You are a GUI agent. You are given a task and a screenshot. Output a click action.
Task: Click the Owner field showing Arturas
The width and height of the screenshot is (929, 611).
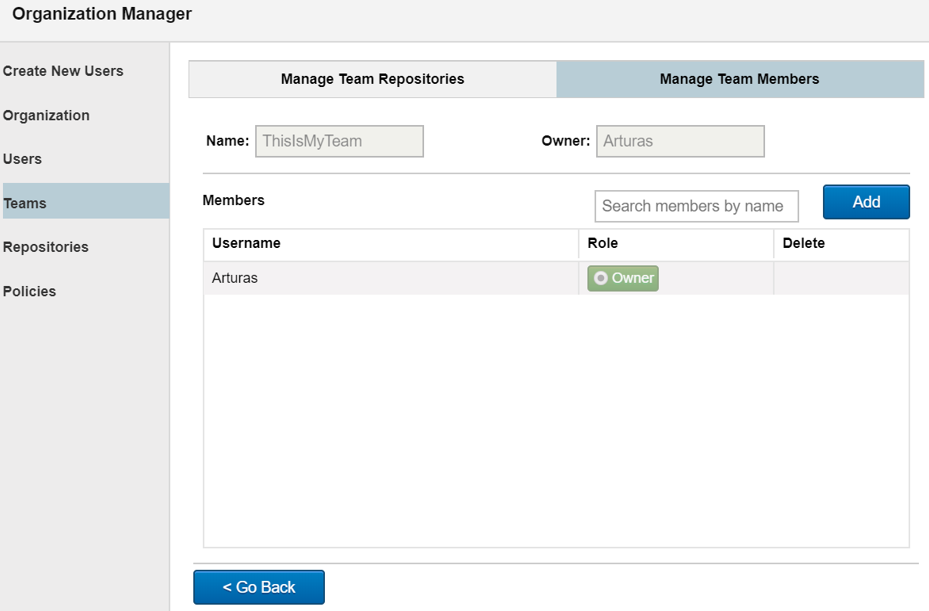click(680, 141)
